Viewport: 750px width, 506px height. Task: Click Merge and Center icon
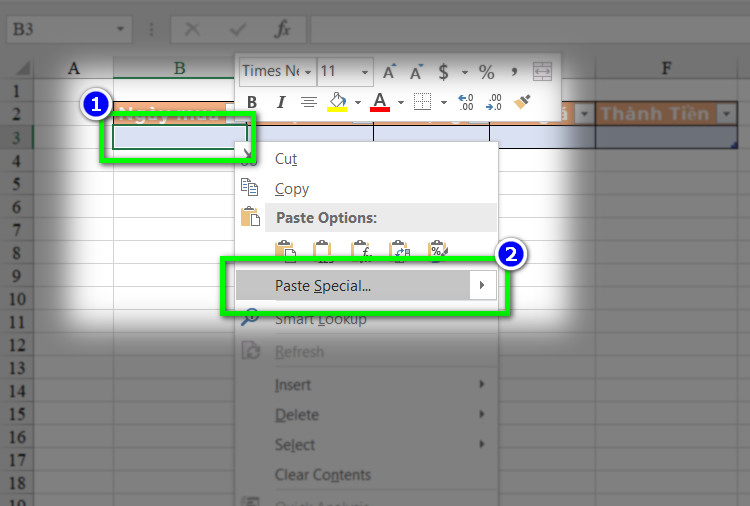pyautogui.click(x=542, y=72)
